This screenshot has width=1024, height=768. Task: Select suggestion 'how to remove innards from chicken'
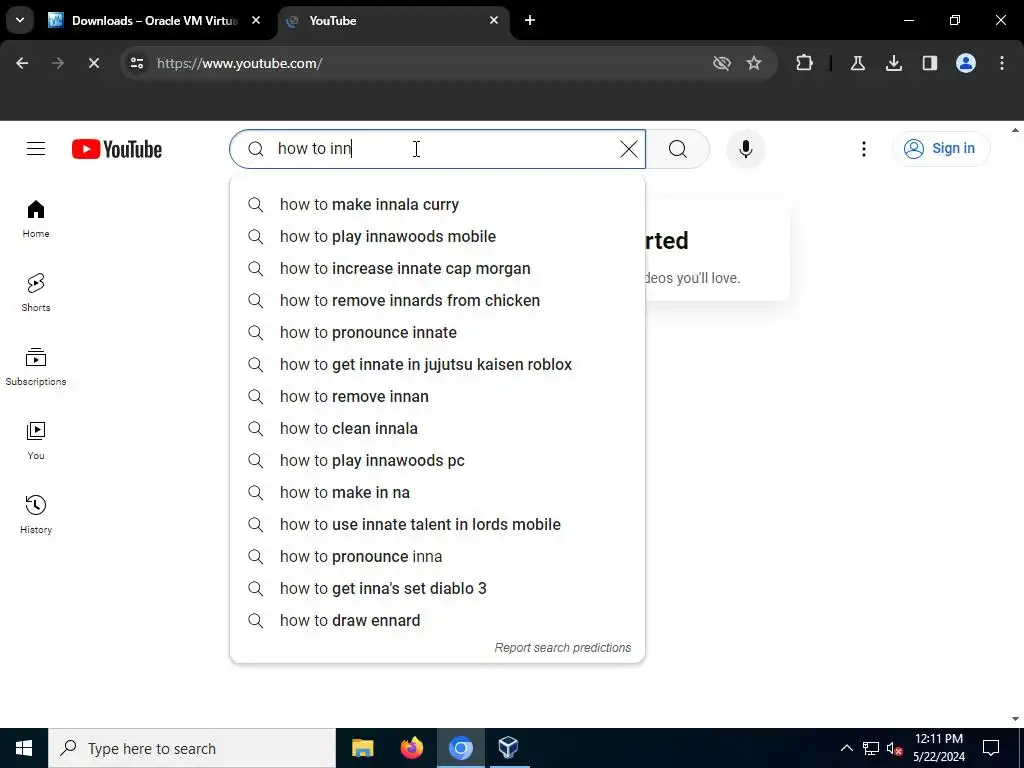437,300
